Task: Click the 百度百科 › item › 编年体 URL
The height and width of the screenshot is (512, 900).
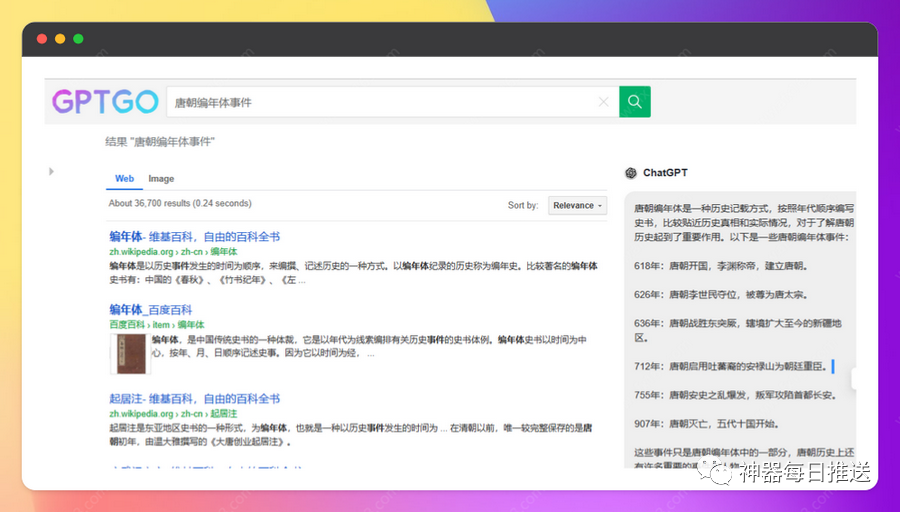Action: [x=157, y=324]
